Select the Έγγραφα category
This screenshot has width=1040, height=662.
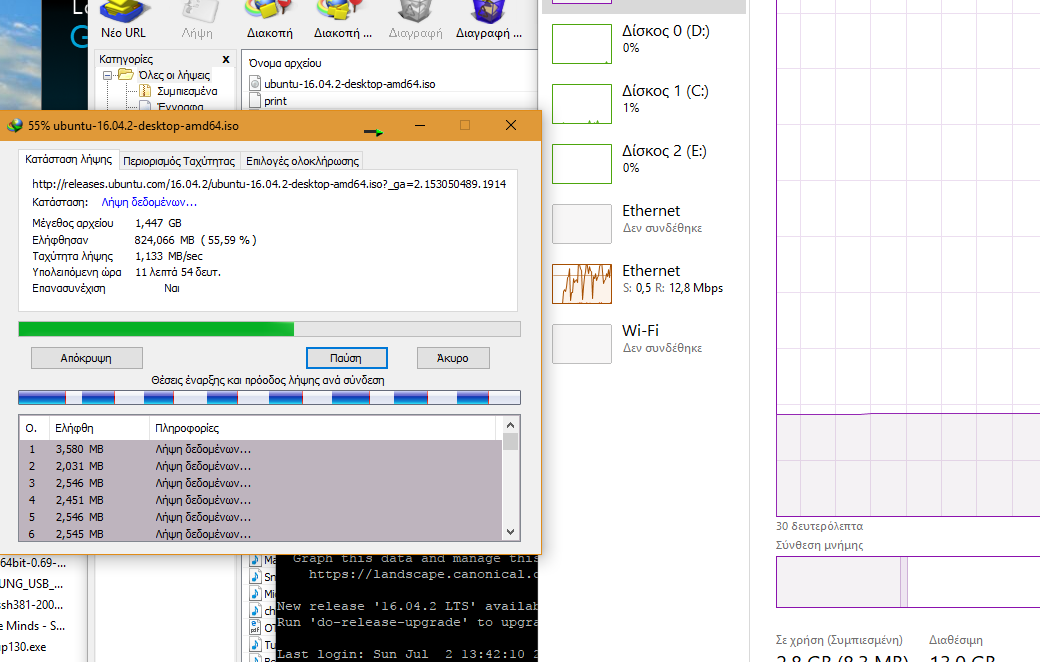point(180,106)
